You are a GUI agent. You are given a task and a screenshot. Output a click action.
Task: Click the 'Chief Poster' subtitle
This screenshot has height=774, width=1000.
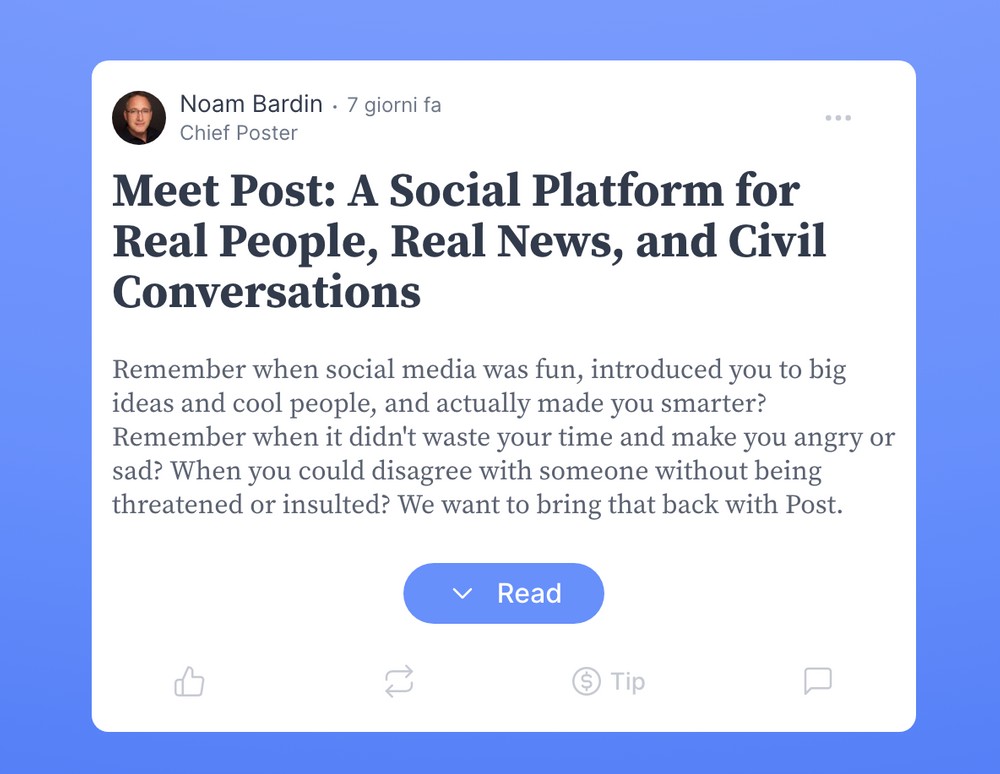239,133
